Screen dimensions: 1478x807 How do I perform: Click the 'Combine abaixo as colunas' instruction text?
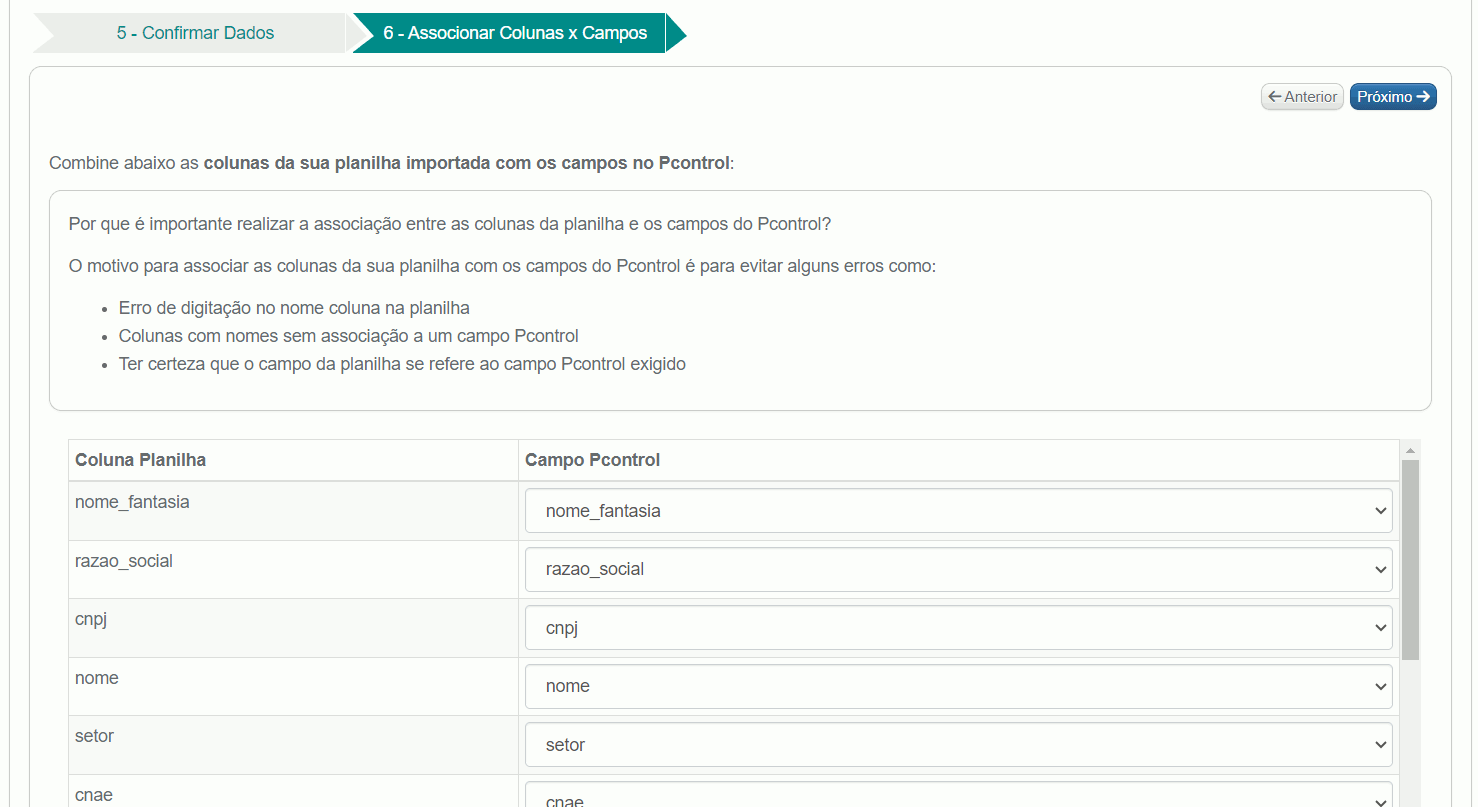(x=392, y=162)
